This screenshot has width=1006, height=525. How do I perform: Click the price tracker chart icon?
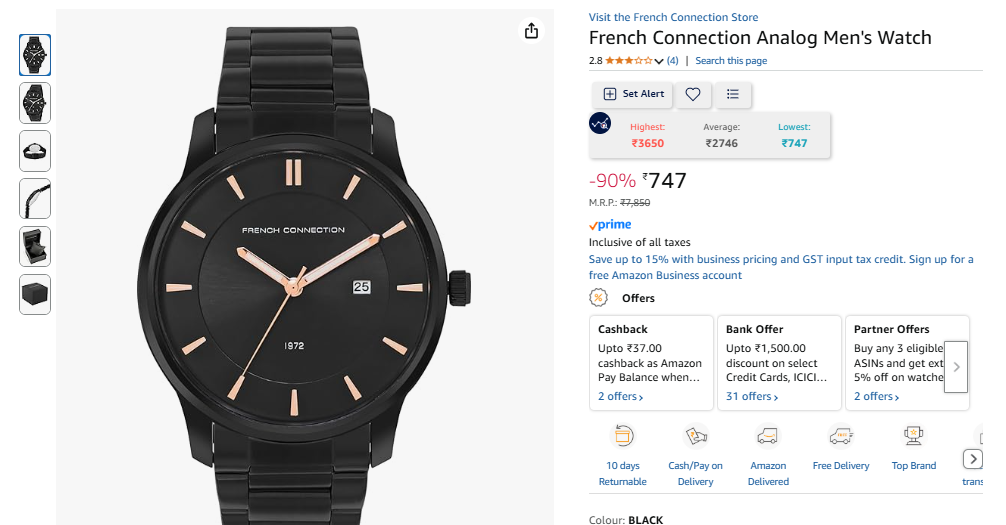[x=600, y=123]
